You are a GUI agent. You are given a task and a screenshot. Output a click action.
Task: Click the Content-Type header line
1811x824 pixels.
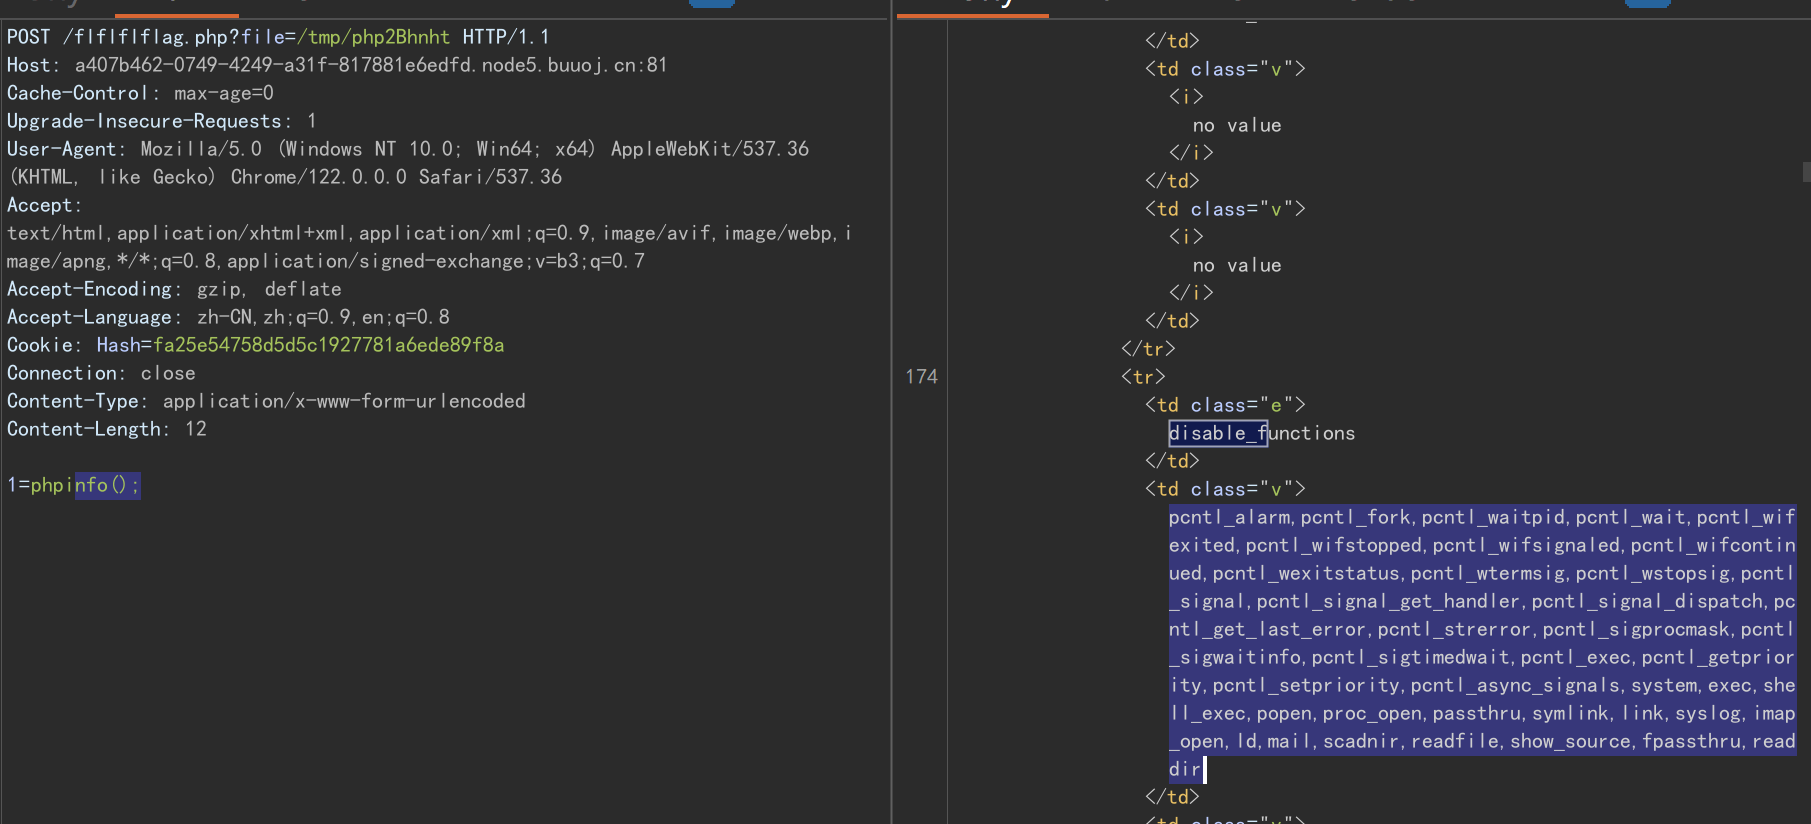(266, 401)
